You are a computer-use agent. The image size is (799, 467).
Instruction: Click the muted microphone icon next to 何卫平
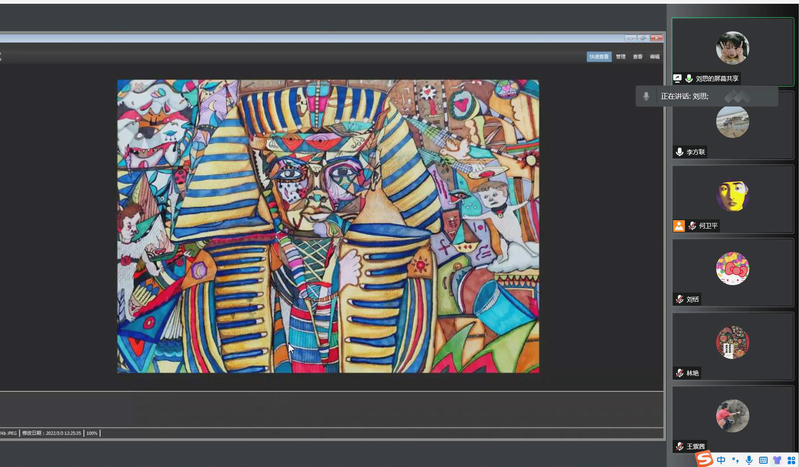693,225
